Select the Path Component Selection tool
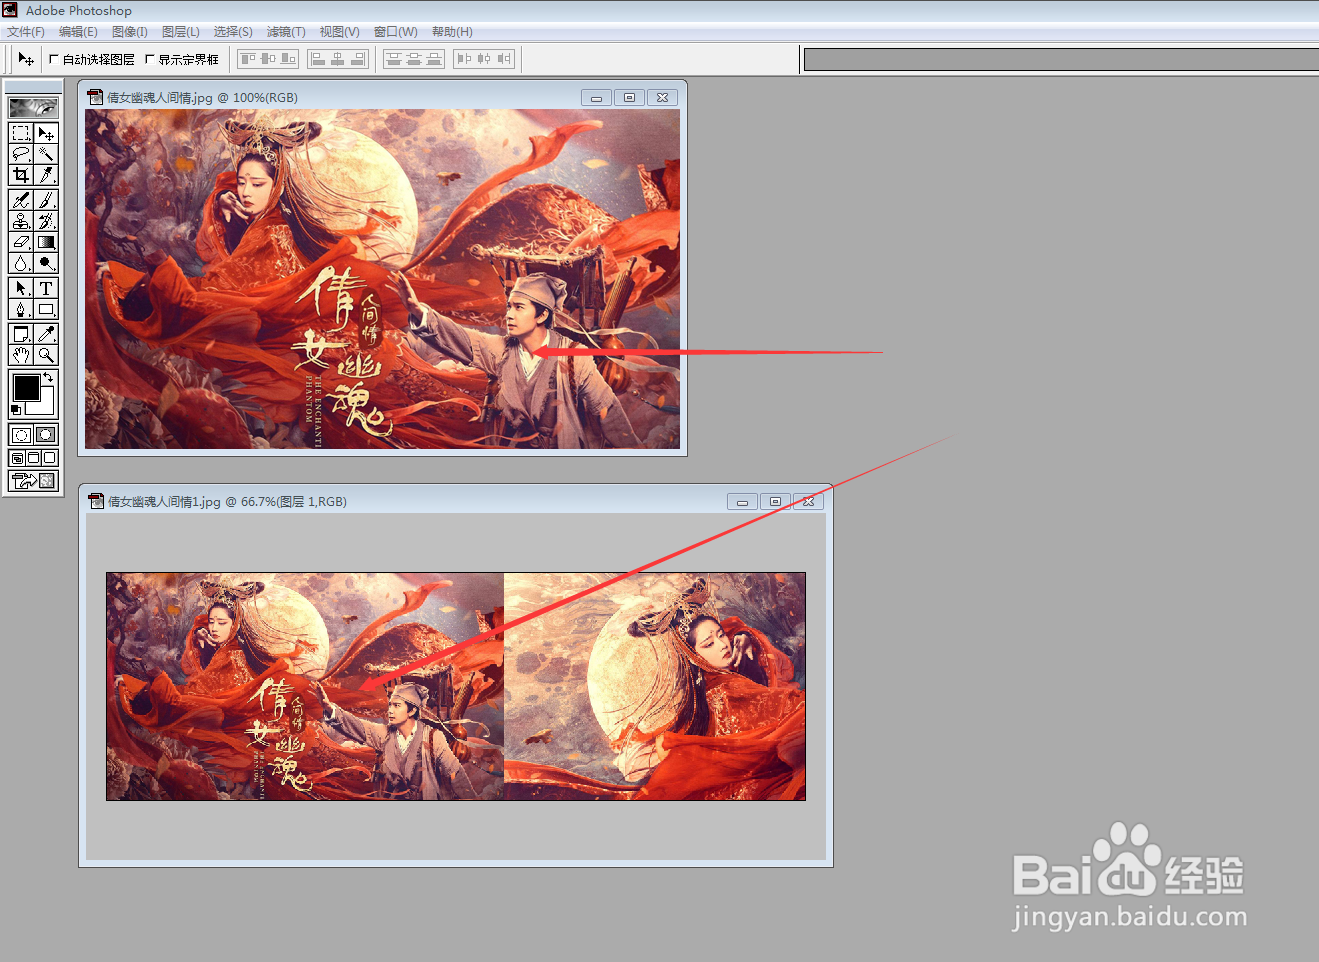The height and width of the screenshot is (962, 1319). click(21, 288)
